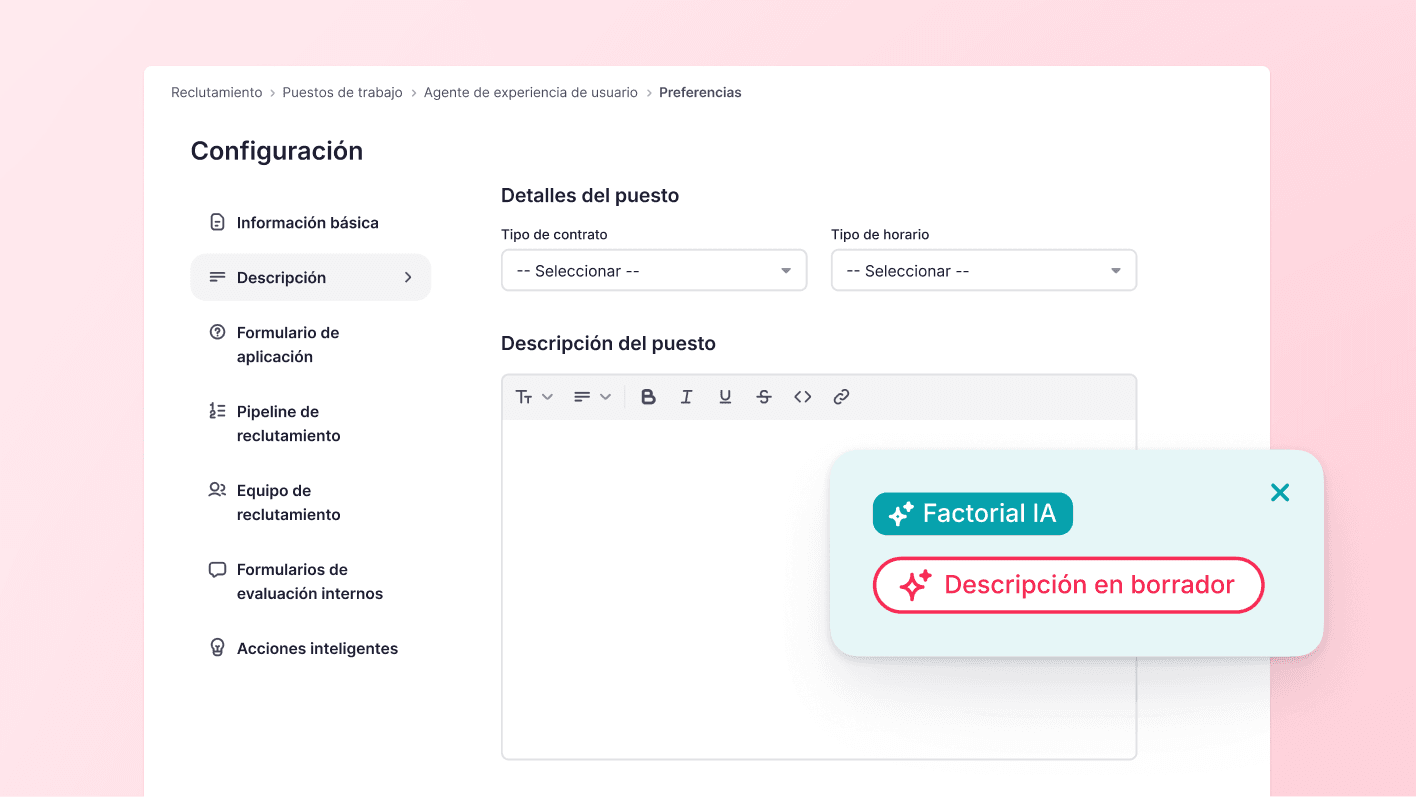Image resolution: width=1416 pixels, height=797 pixels.
Task: Click the Factorial IA button
Action: click(x=972, y=513)
